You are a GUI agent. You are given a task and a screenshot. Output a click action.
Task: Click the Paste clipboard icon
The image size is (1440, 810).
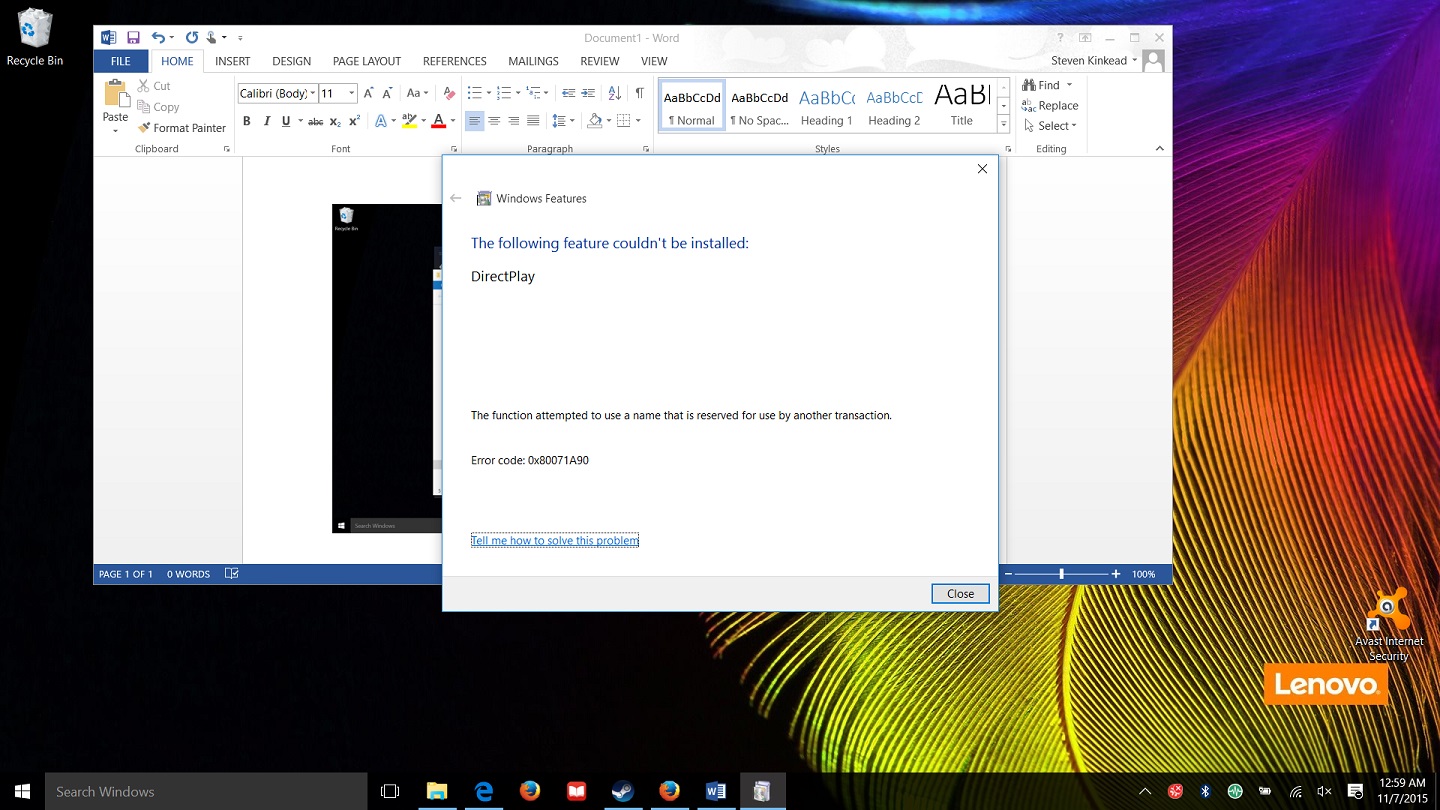click(116, 94)
